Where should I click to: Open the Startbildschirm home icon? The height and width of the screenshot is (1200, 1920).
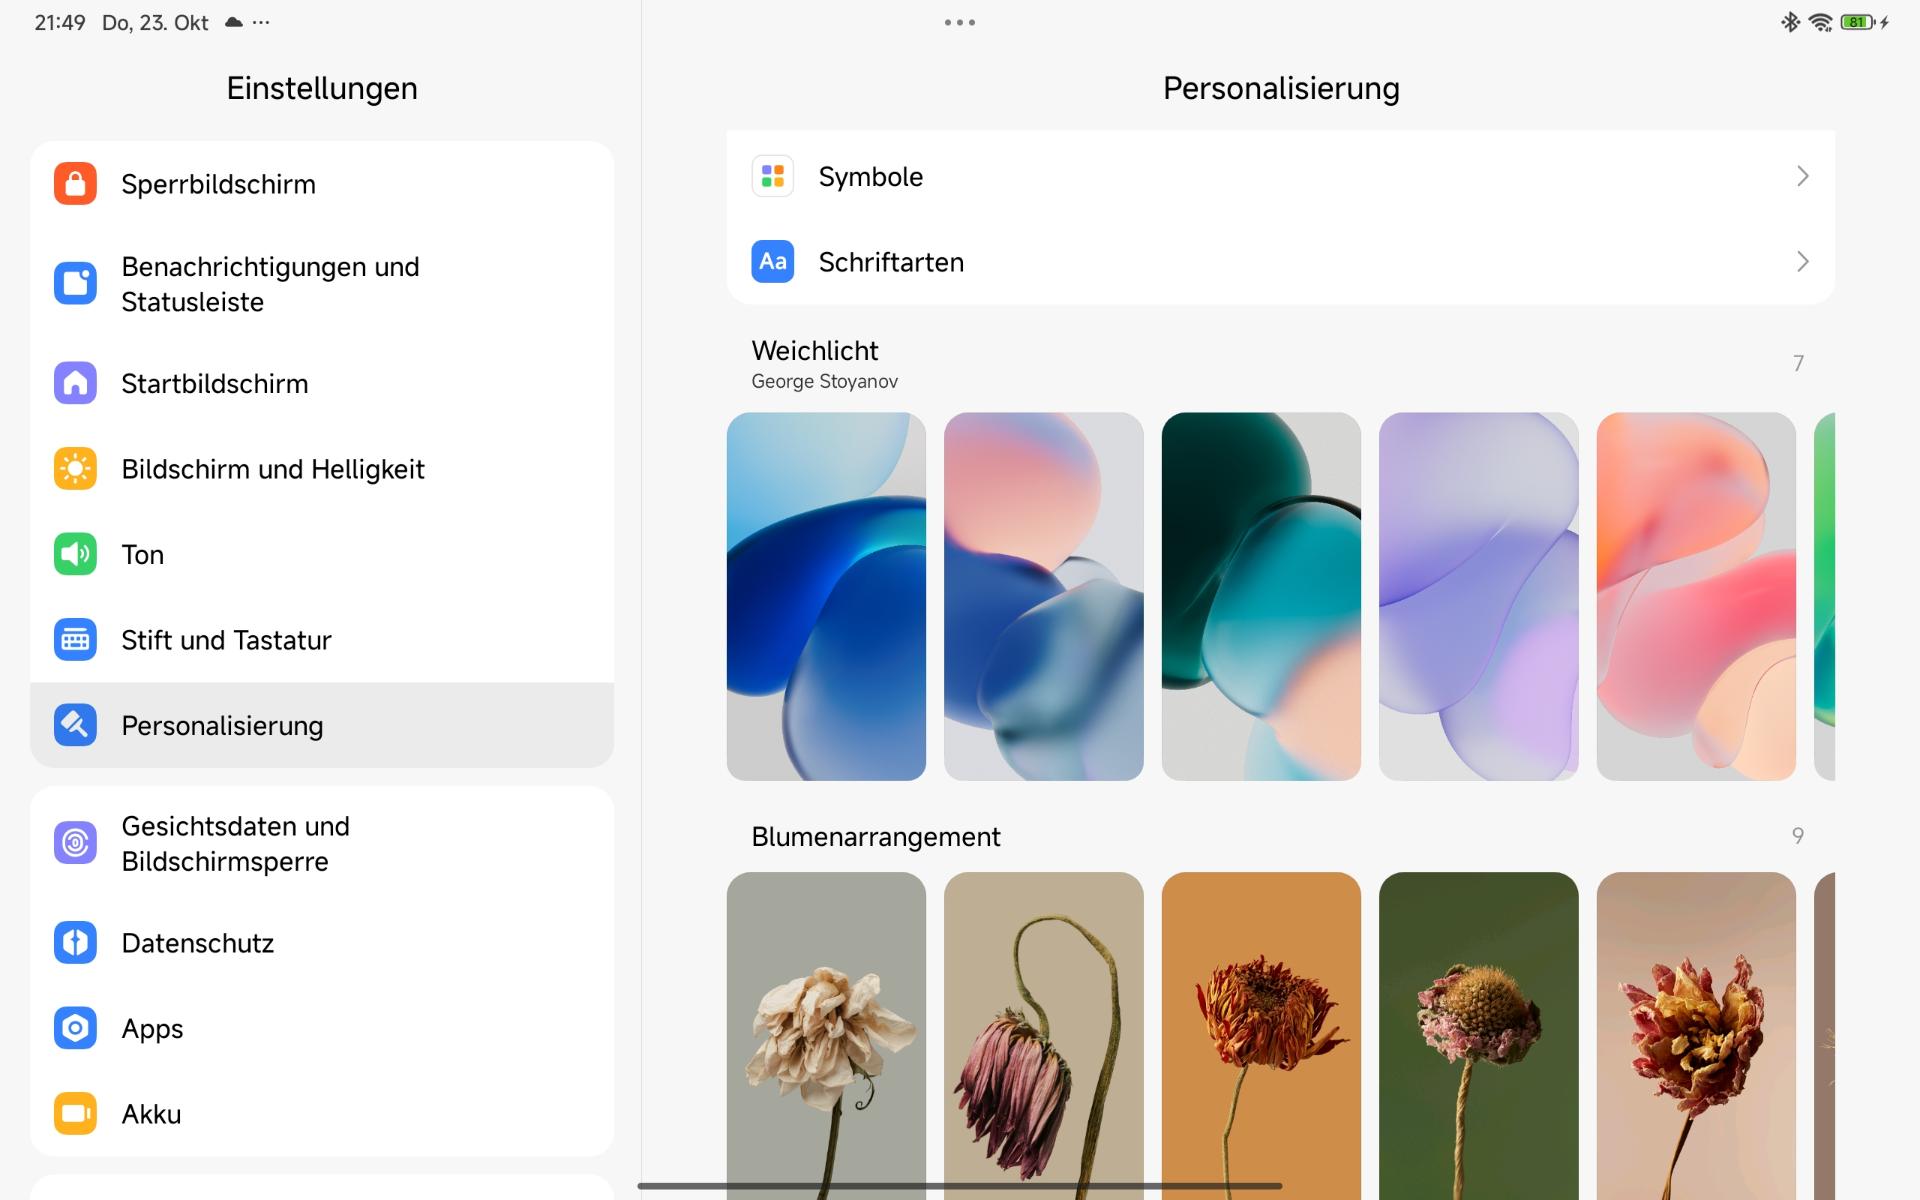(x=75, y=383)
